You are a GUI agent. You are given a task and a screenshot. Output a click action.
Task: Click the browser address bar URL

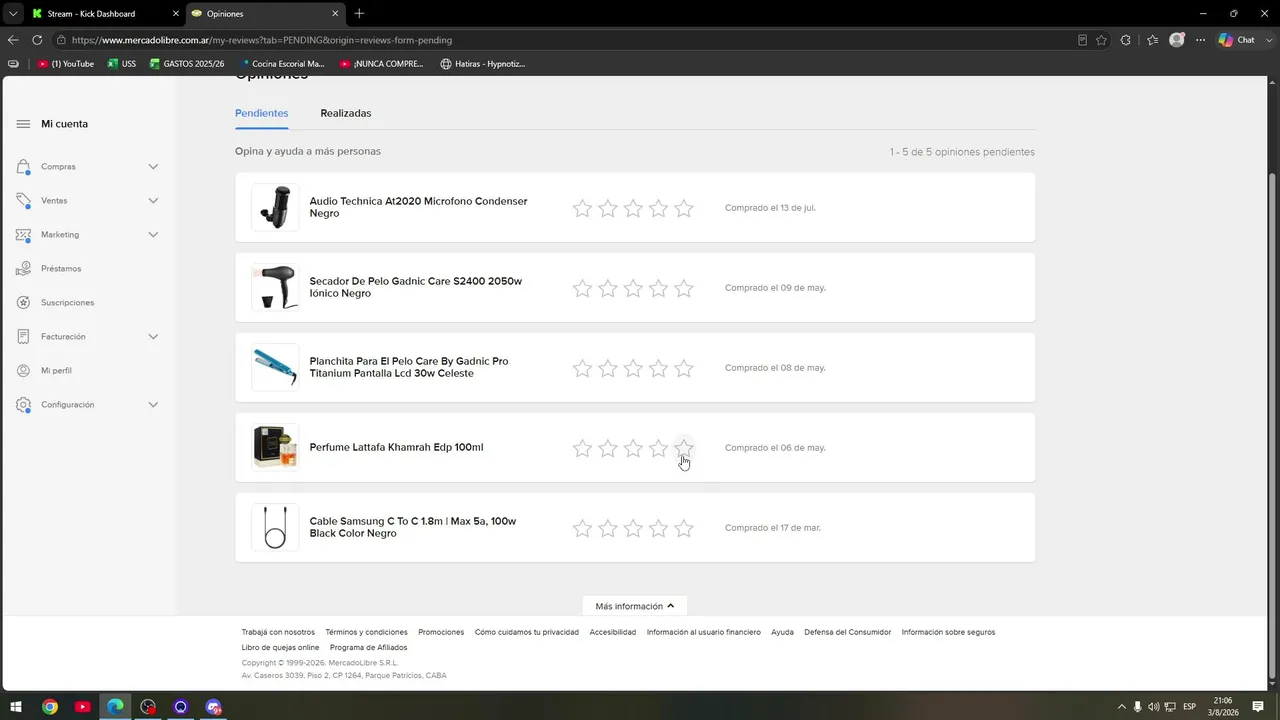[x=262, y=40]
